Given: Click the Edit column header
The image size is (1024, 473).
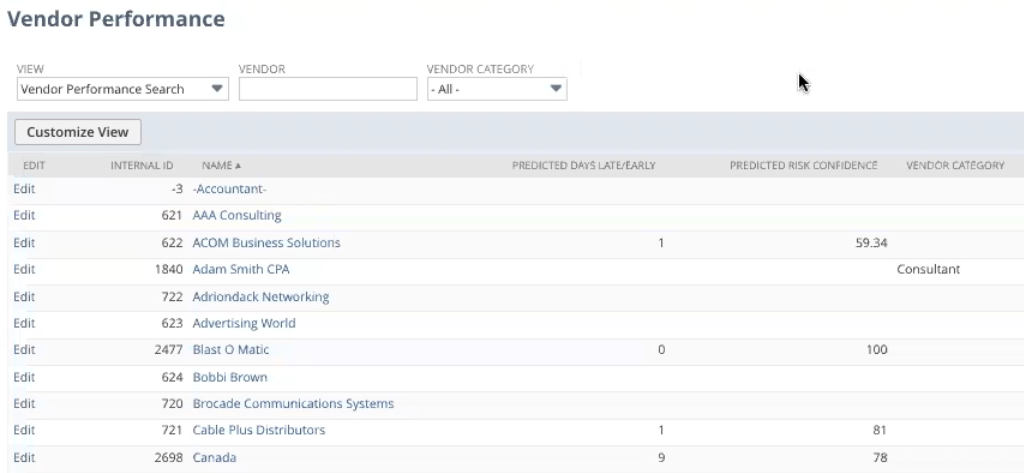Looking at the screenshot, I should 34,166.
